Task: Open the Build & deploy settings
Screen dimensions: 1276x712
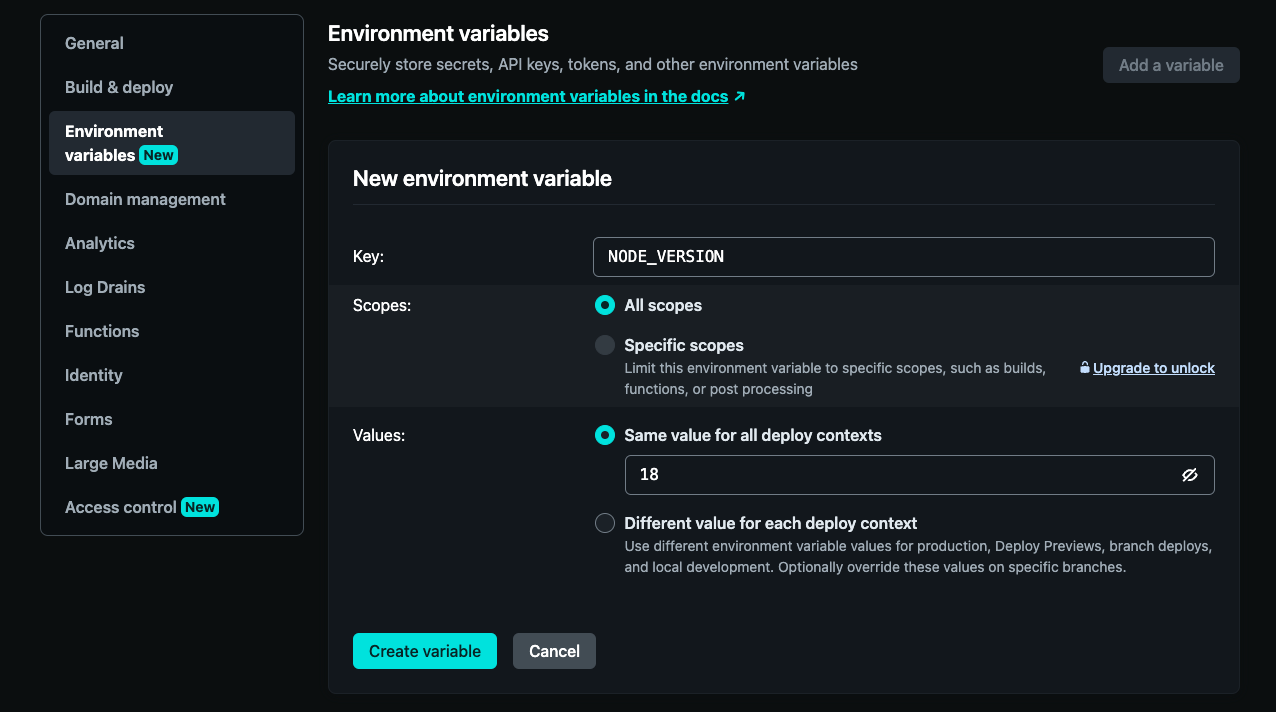Action: 119,87
